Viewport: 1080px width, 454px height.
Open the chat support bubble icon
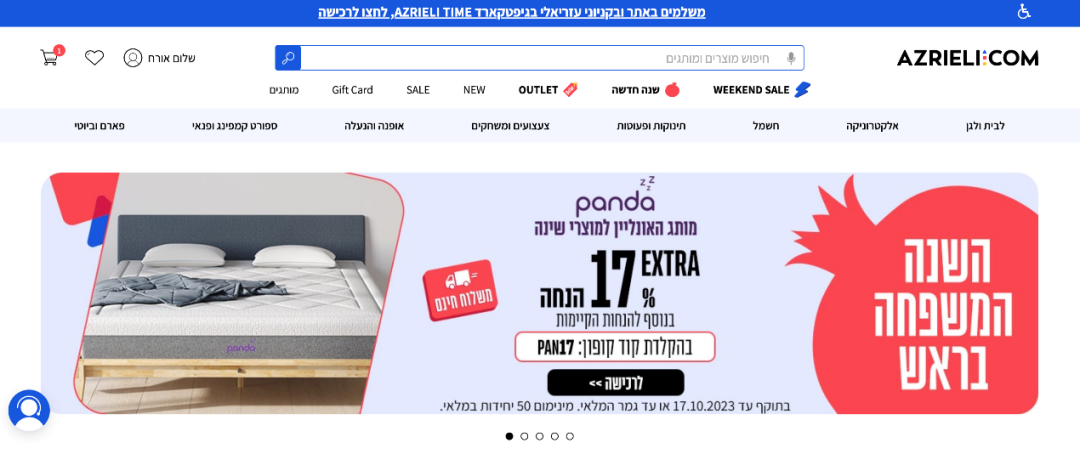(29, 411)
